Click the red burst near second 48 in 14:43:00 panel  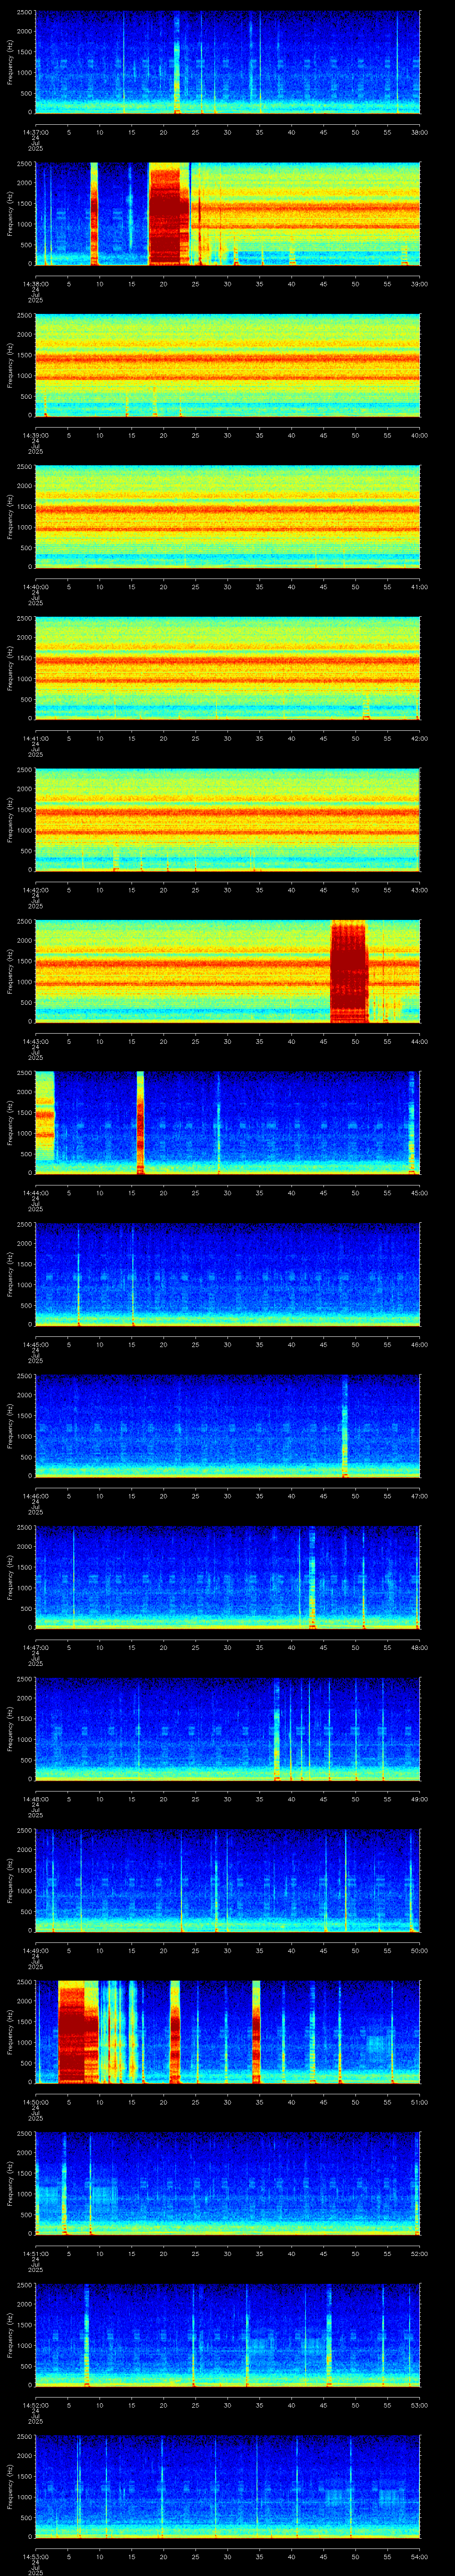click(348, 971)
